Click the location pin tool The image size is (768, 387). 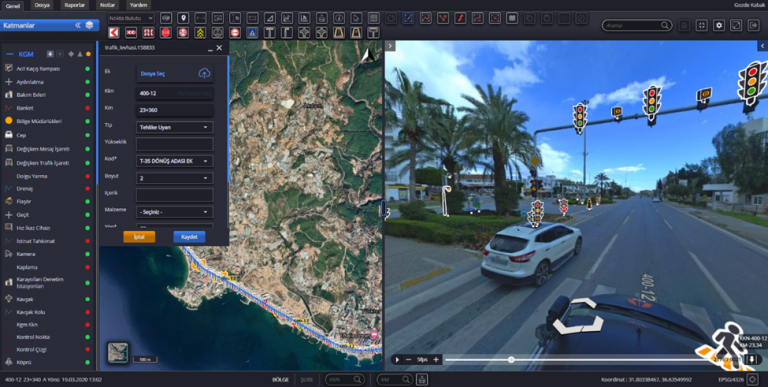[183, 19]
